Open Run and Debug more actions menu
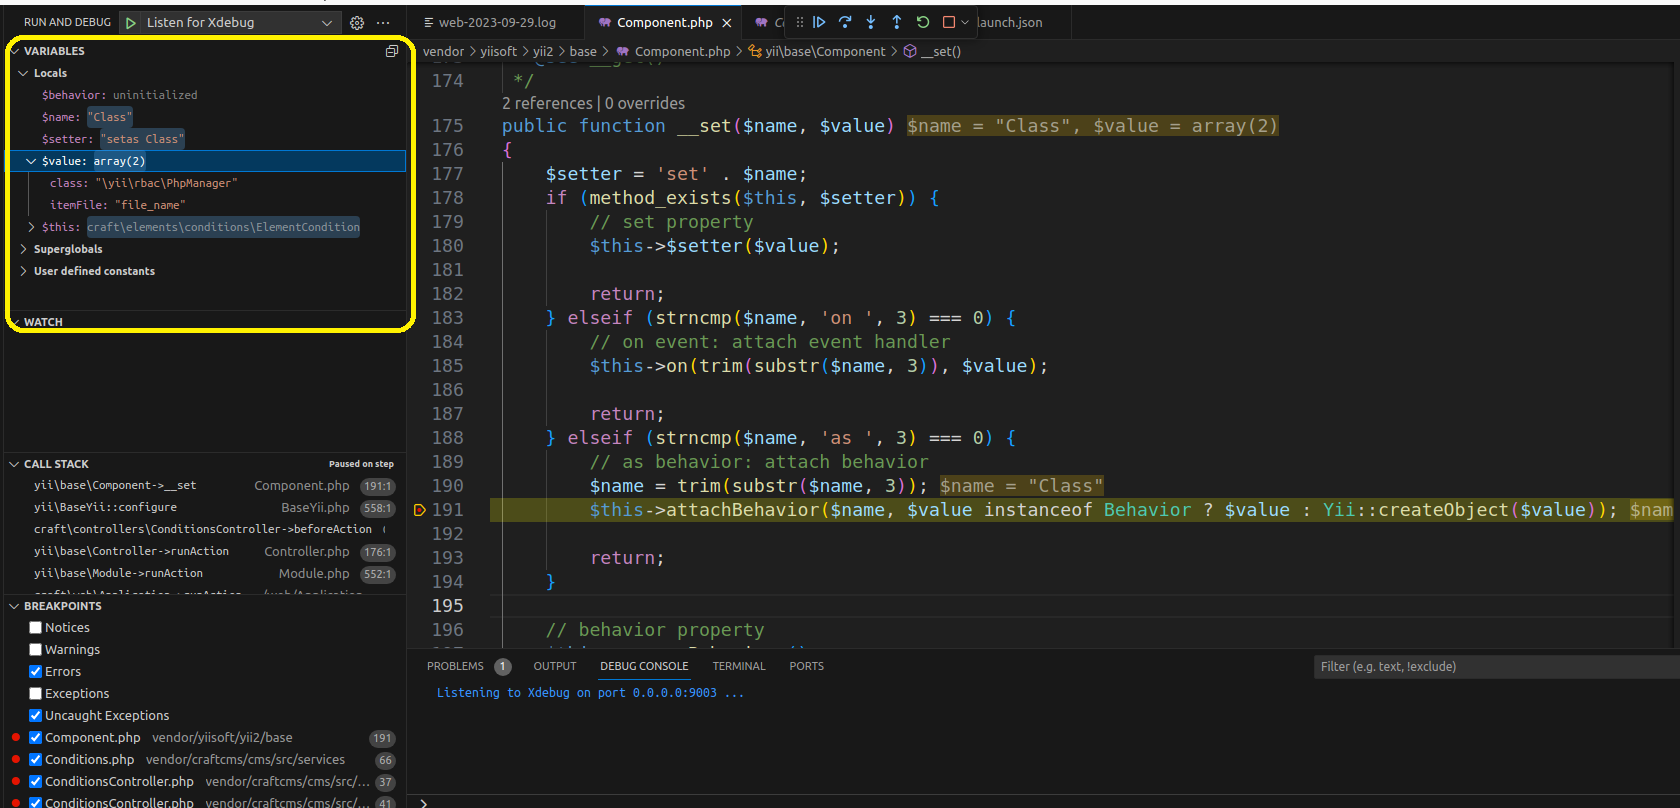This screenshot has width=1680, height=808. [x=383, y=22]
